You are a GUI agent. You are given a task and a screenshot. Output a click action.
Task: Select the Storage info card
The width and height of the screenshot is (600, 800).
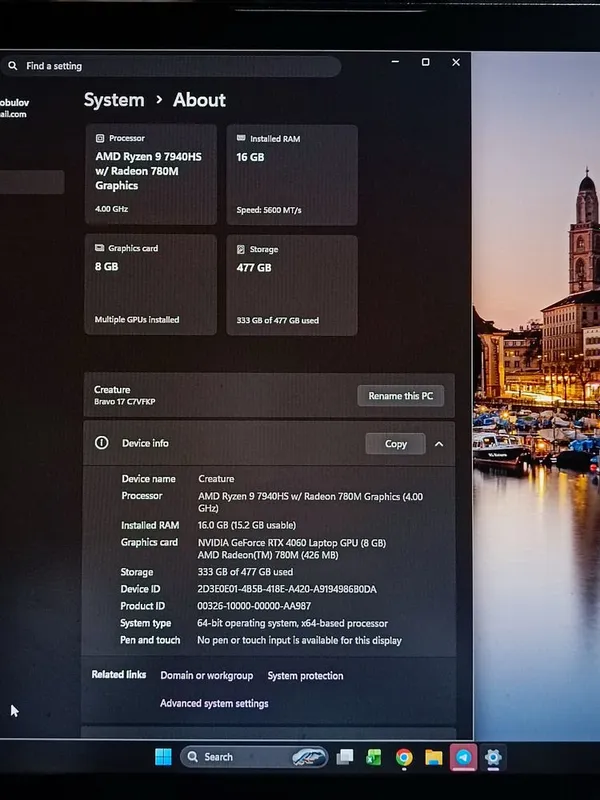point(292,285)
